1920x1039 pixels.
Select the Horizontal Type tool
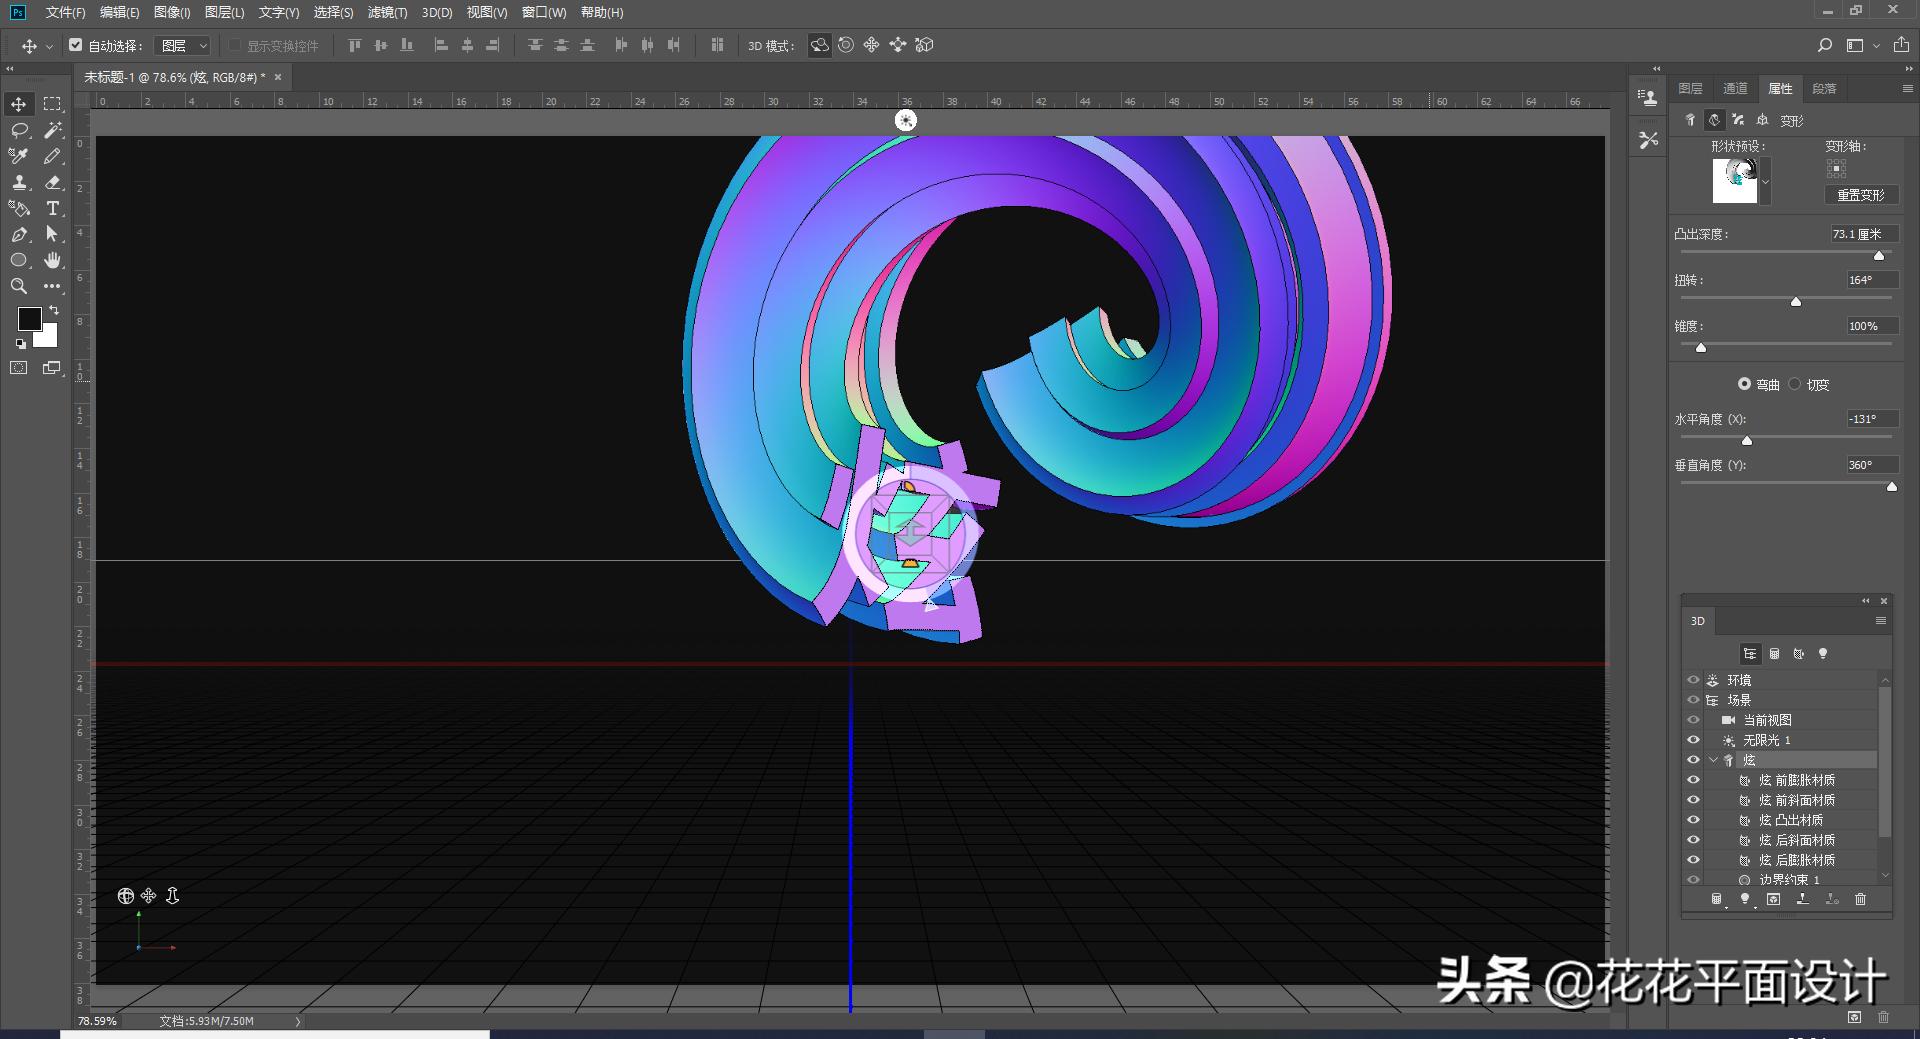click(x=52, y=209)
